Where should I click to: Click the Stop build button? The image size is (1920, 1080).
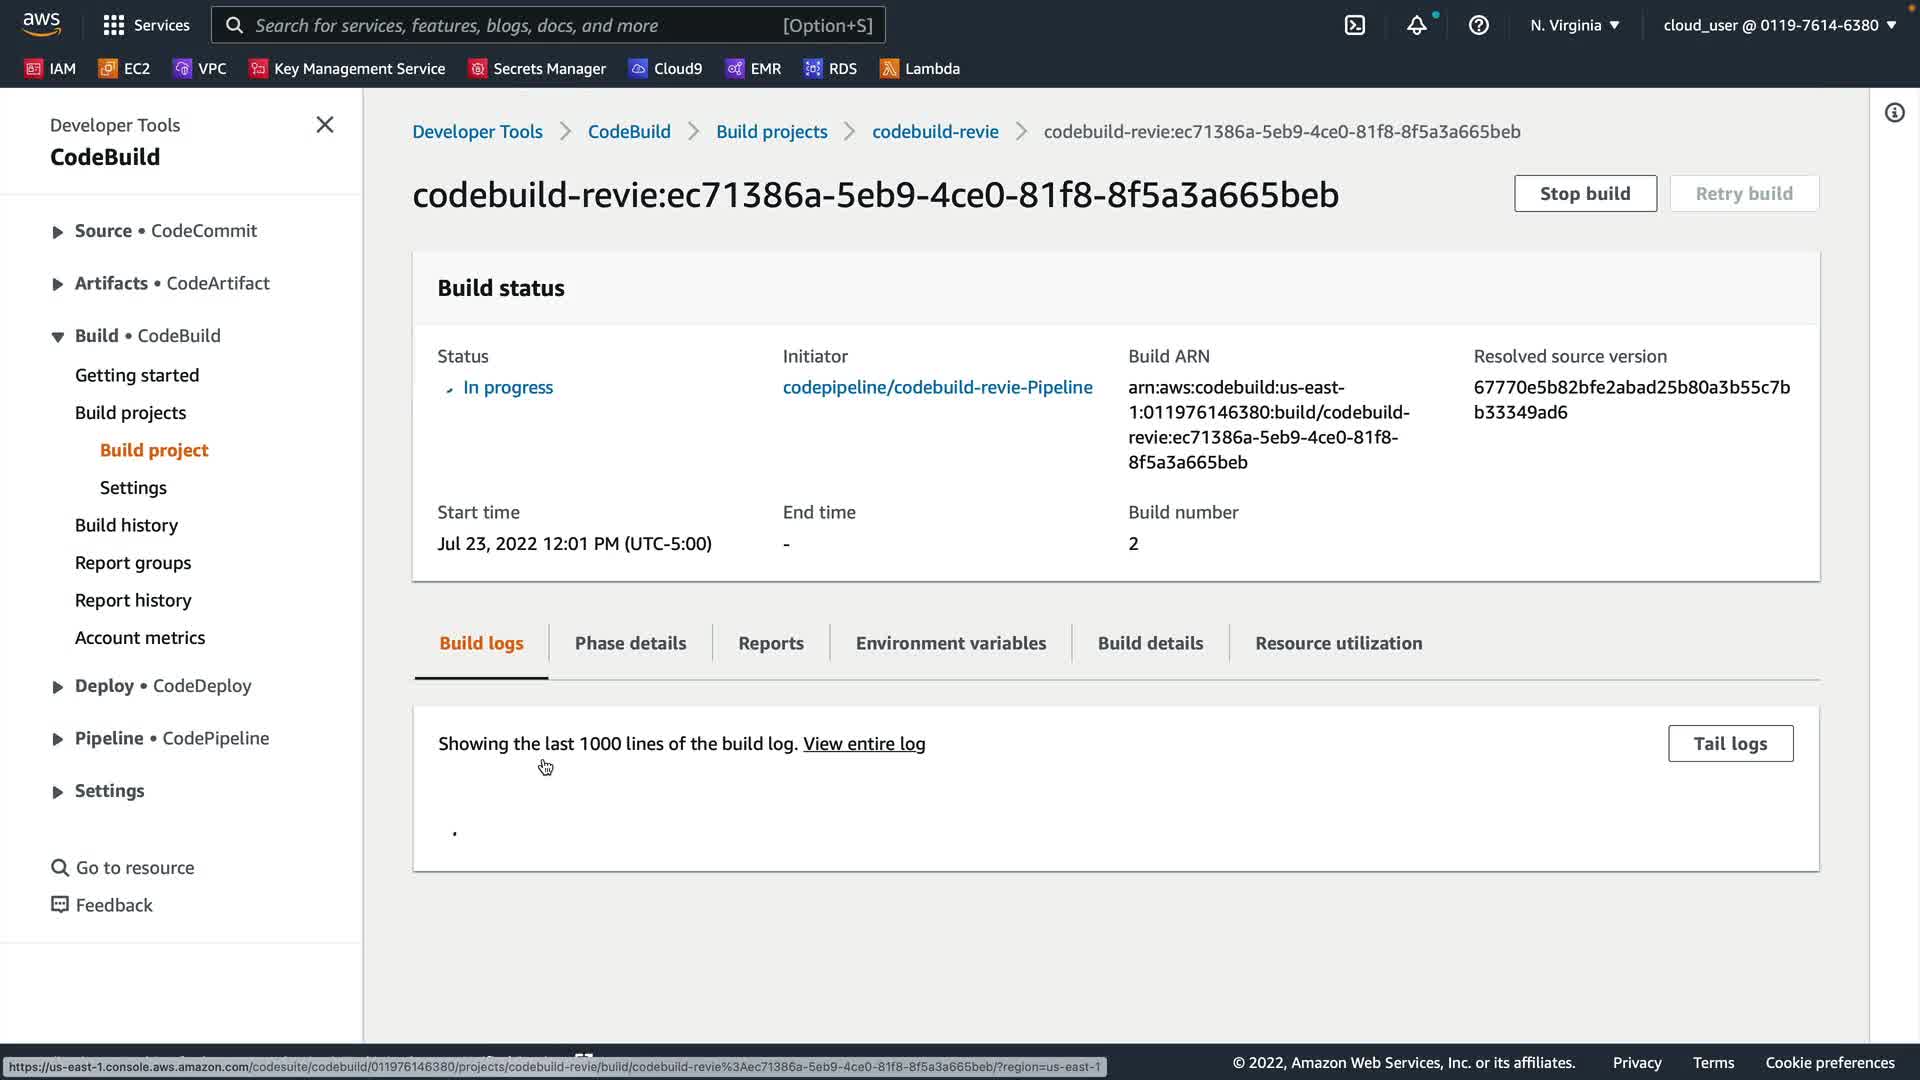click(1584, 193)
